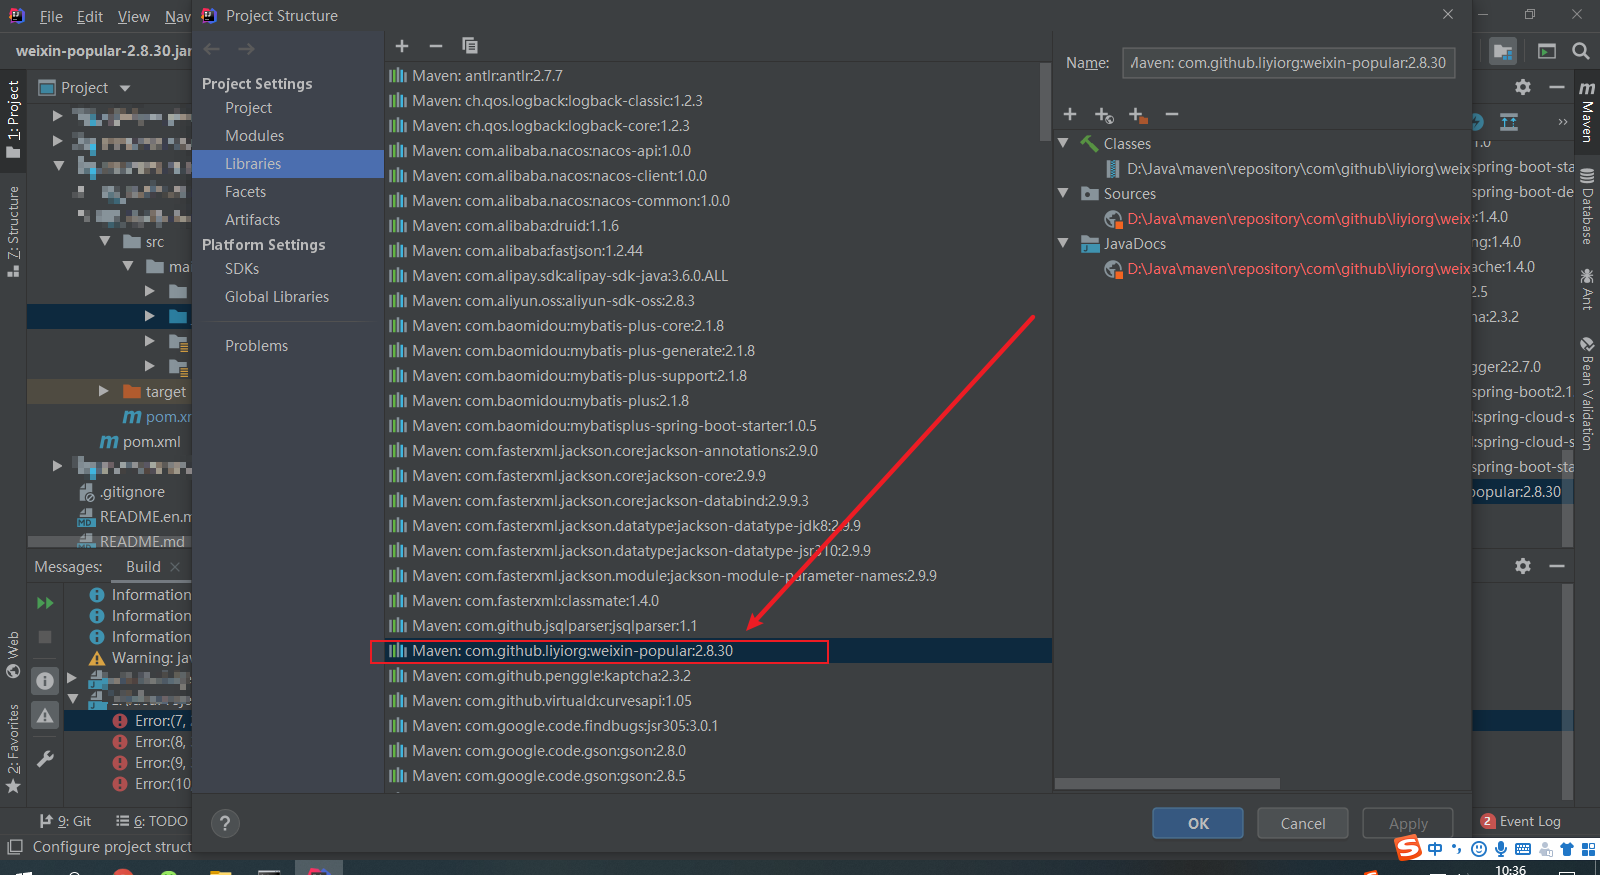Expand the target folder in project tree

tap(103, 391)
